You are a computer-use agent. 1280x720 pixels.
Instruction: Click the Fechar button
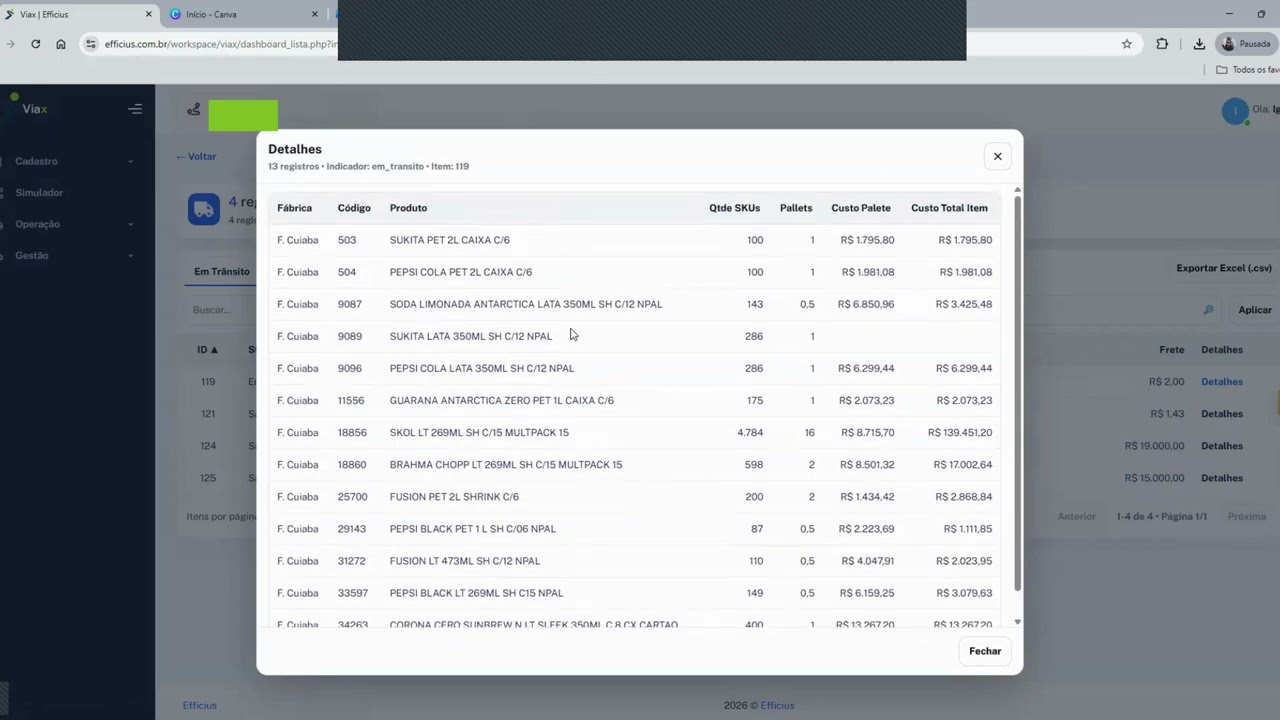(x=985, y=651)
